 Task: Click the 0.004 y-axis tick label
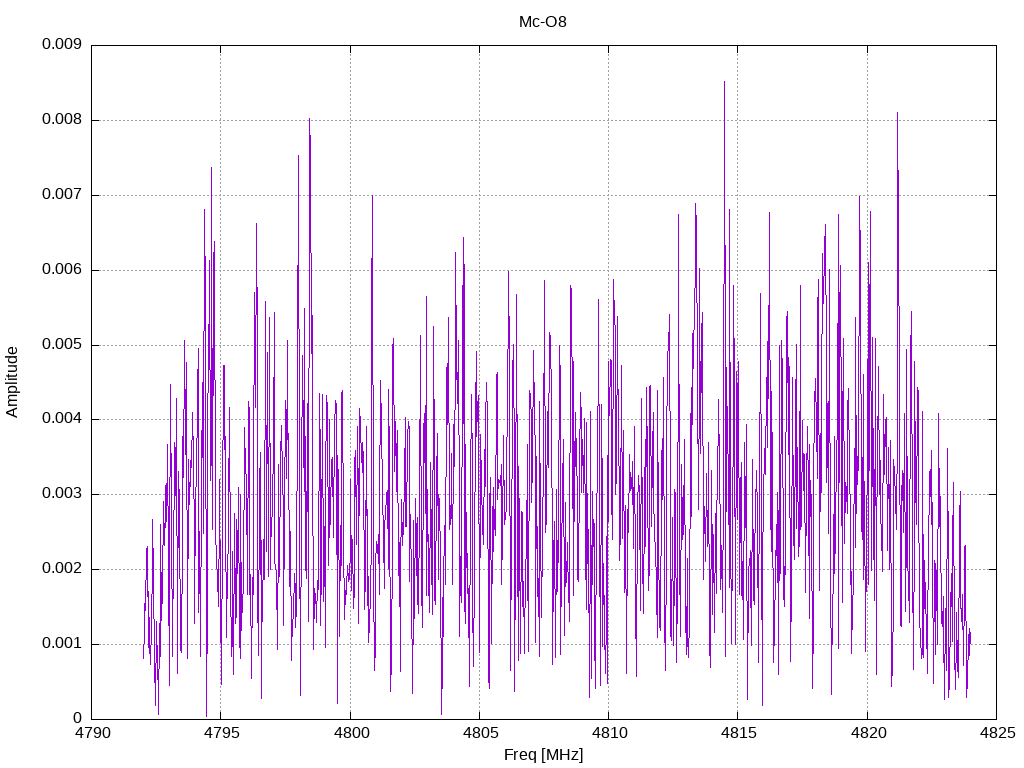coord(62,419)
